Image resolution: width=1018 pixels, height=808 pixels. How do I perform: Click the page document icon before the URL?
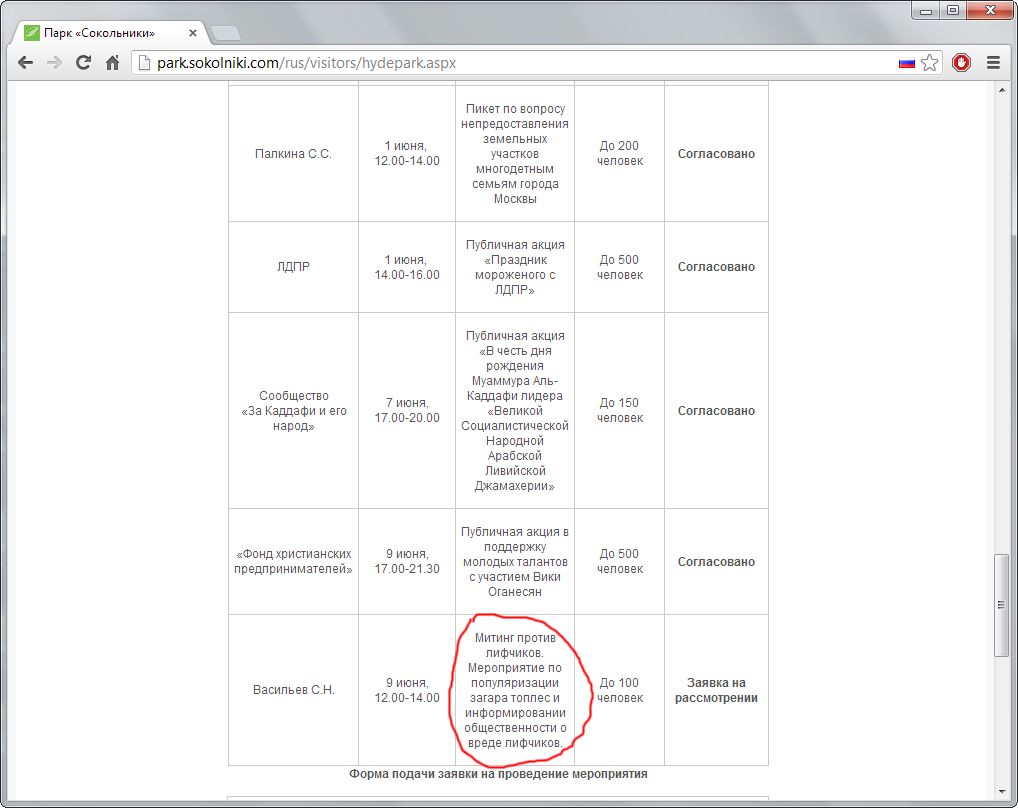click(x=144, y=63)
